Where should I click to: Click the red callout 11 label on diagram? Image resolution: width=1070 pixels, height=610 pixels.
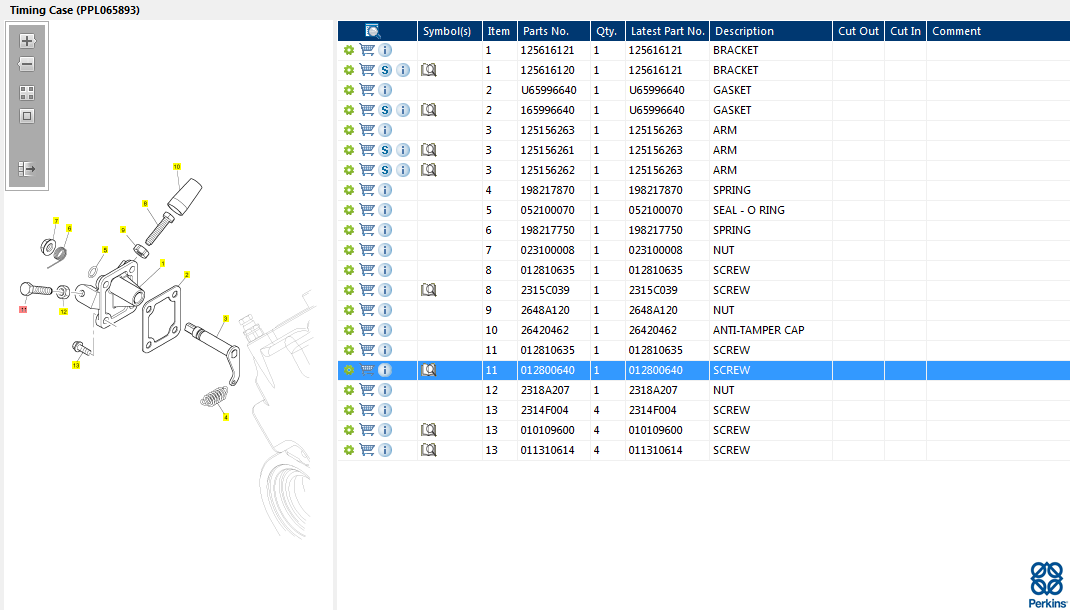tap(23, 309)
